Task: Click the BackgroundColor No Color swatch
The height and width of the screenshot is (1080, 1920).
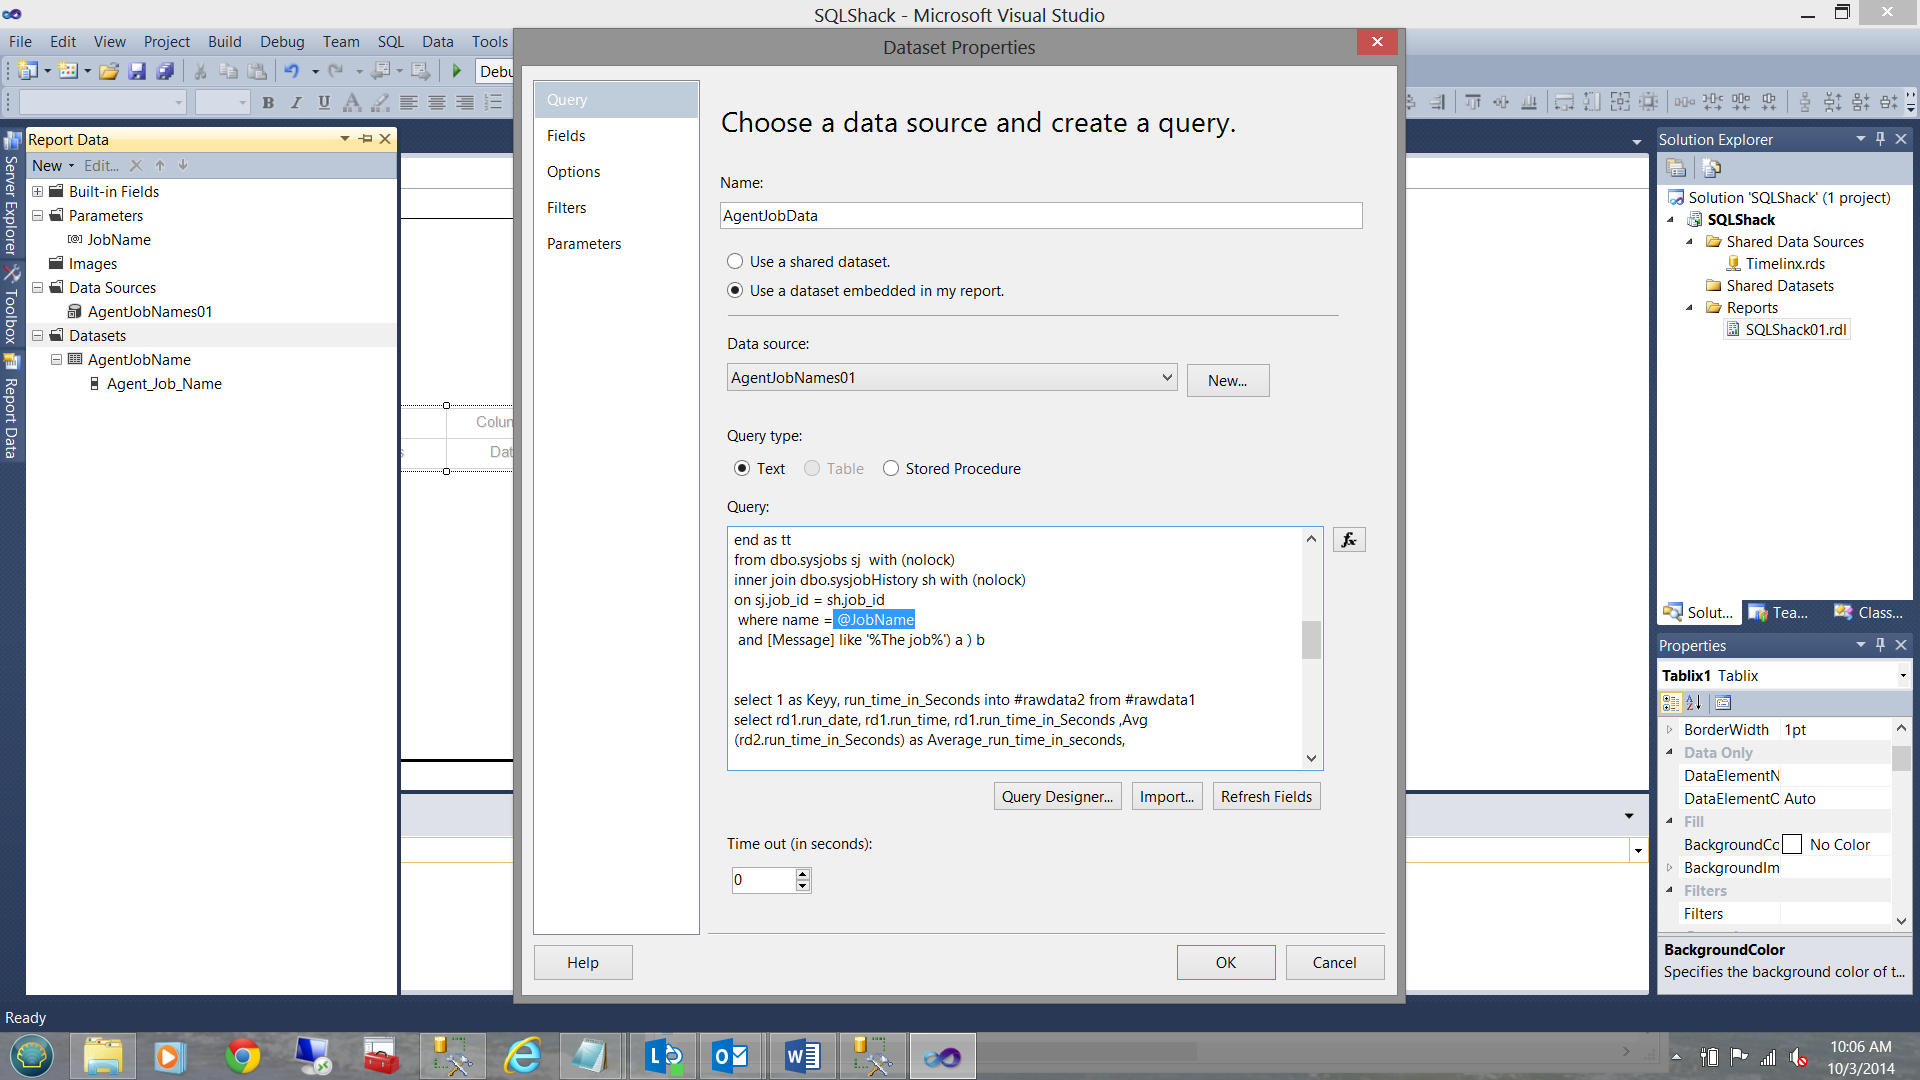Action: pos(1792,845)
